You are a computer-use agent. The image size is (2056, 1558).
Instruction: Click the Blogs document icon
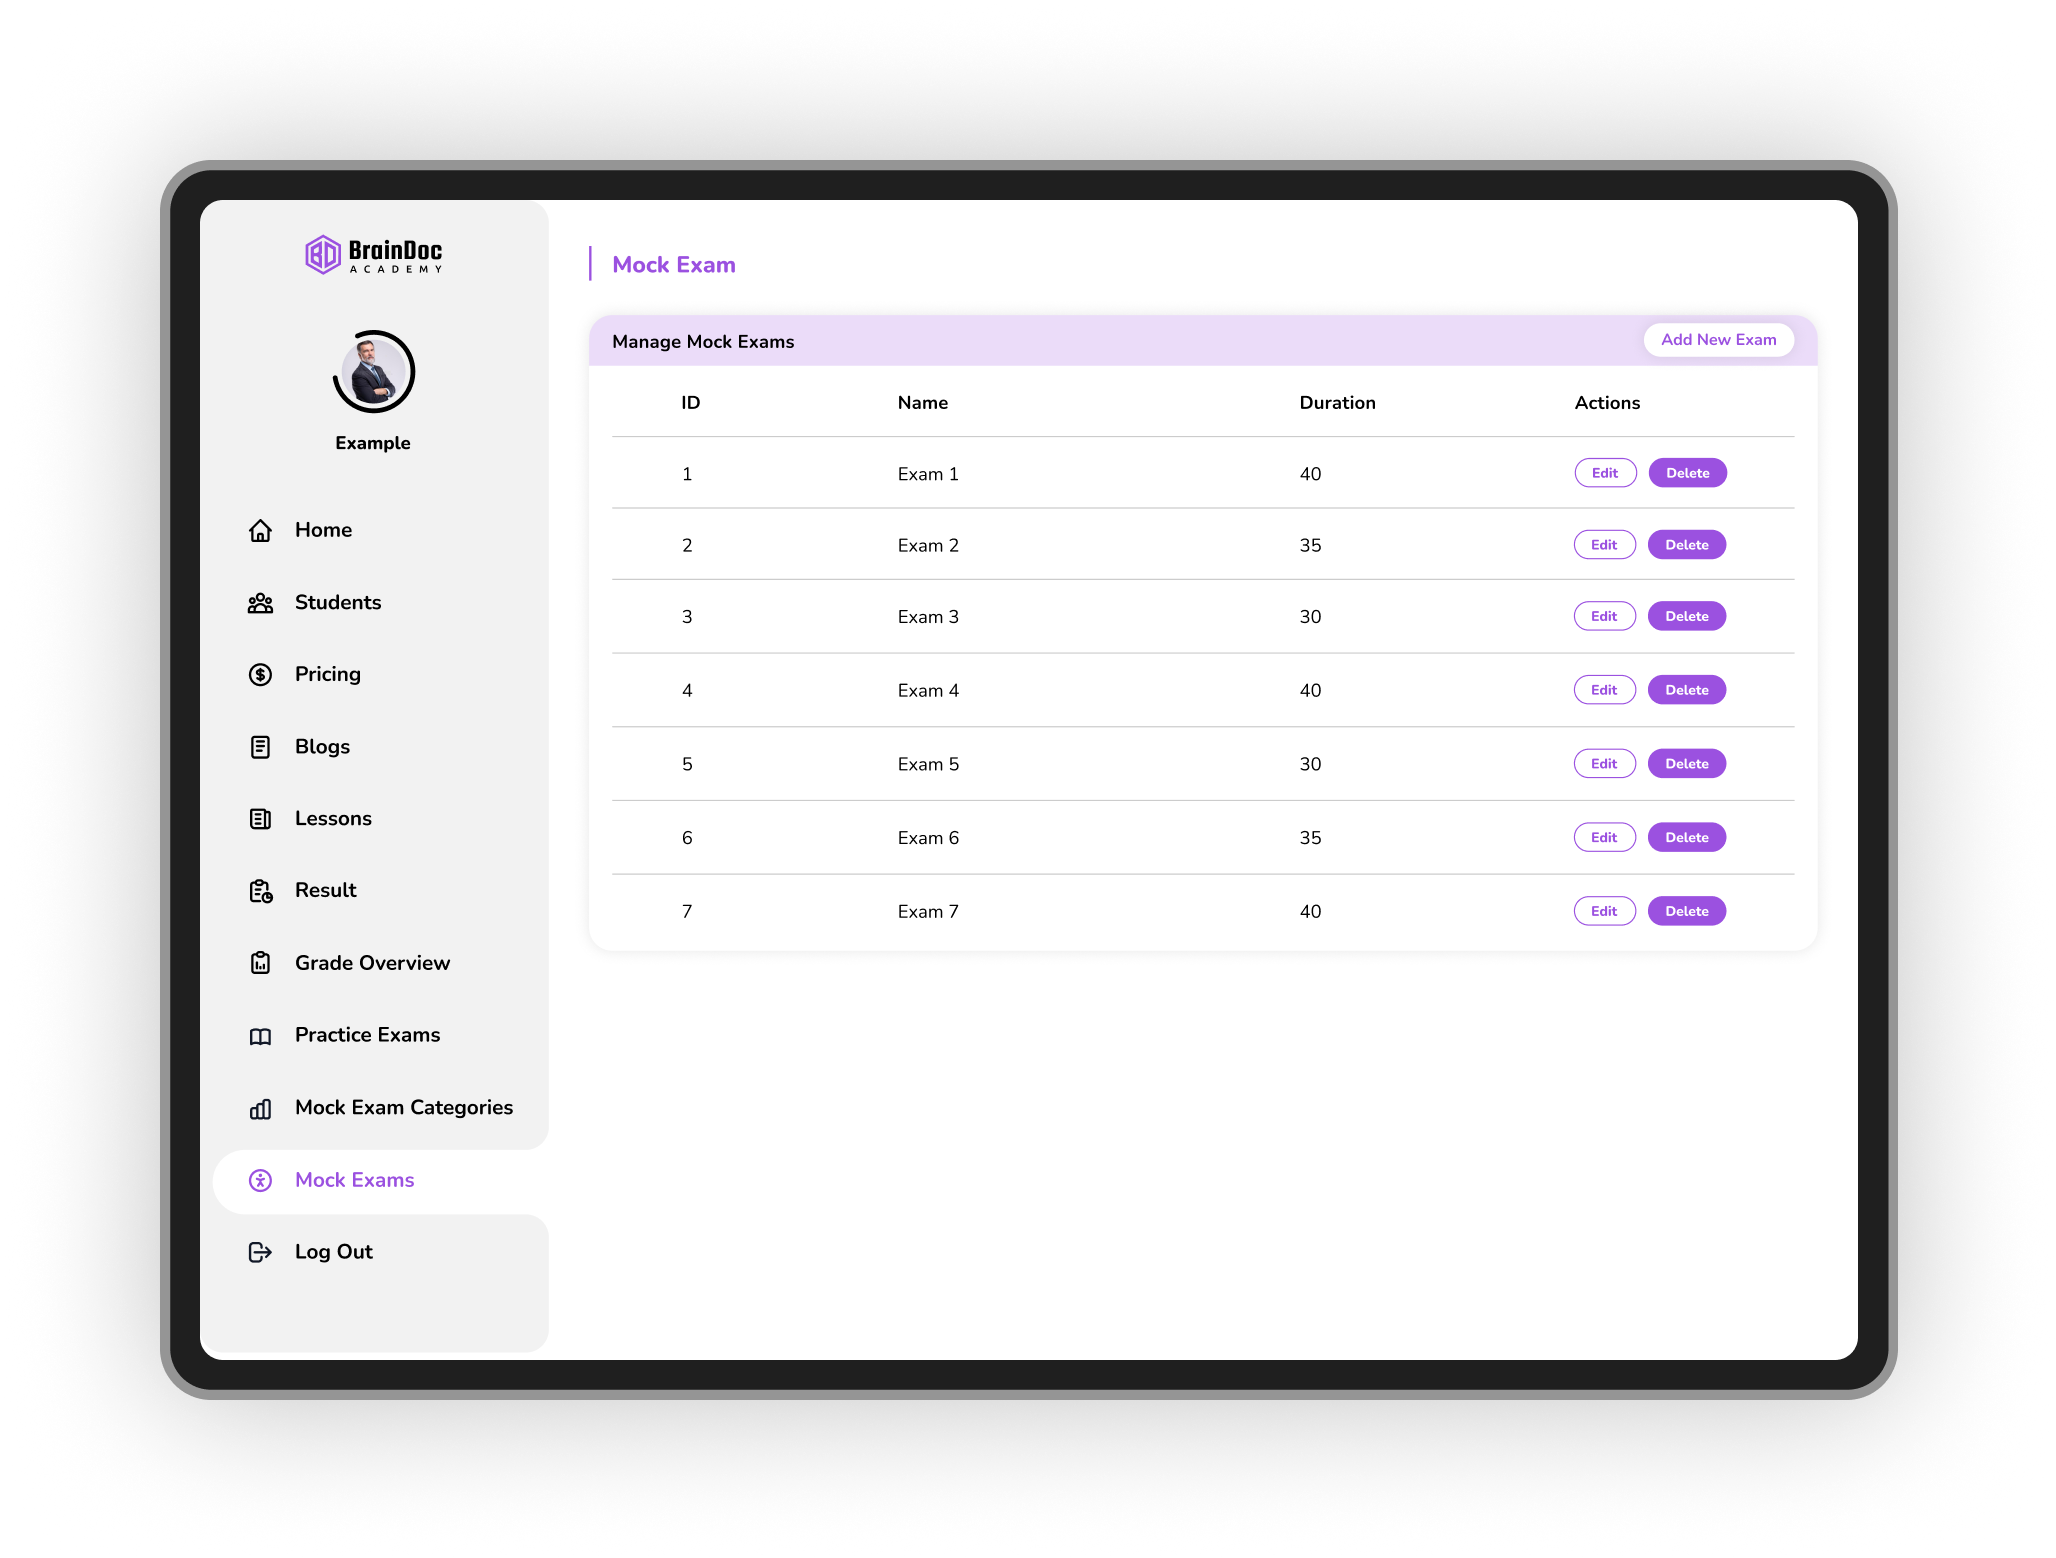pos(260,747)
